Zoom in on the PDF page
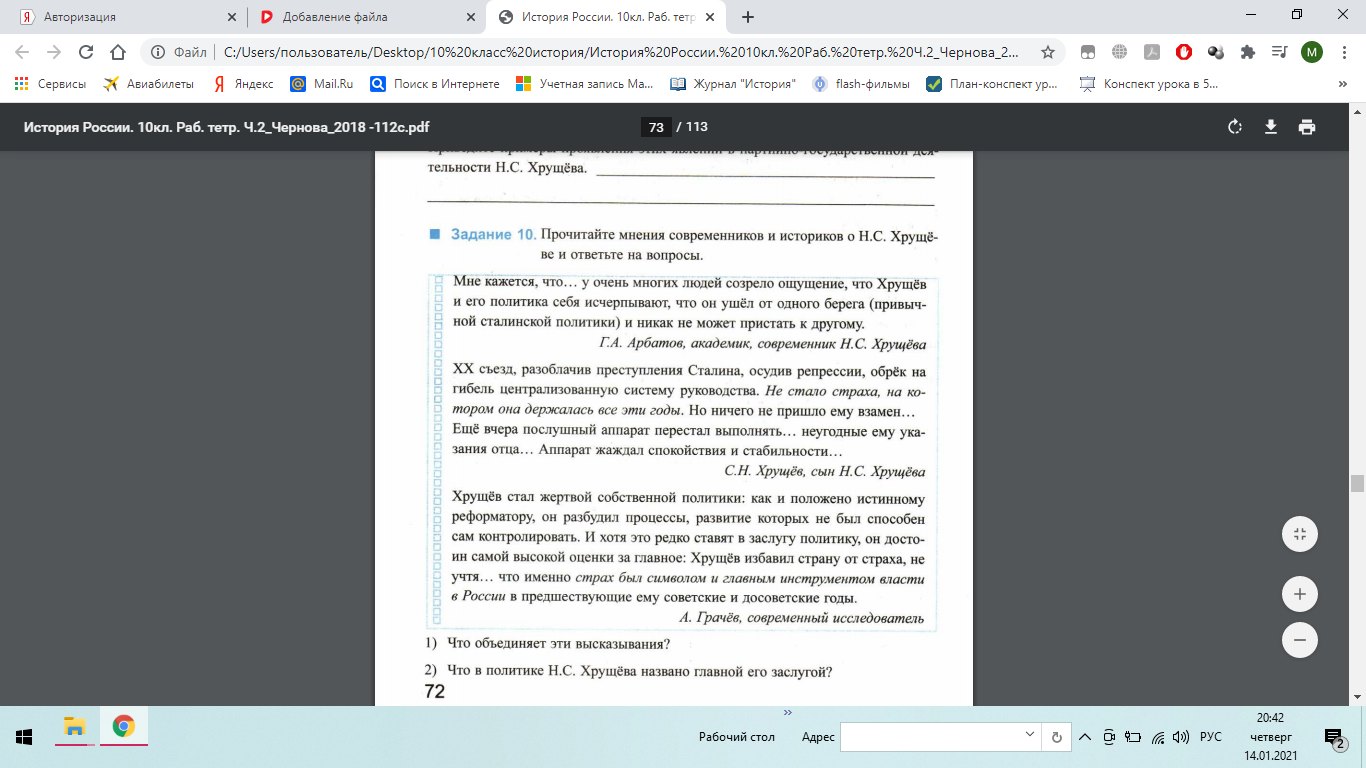The image size is (1366, 768). click(x=1300, y=593)
